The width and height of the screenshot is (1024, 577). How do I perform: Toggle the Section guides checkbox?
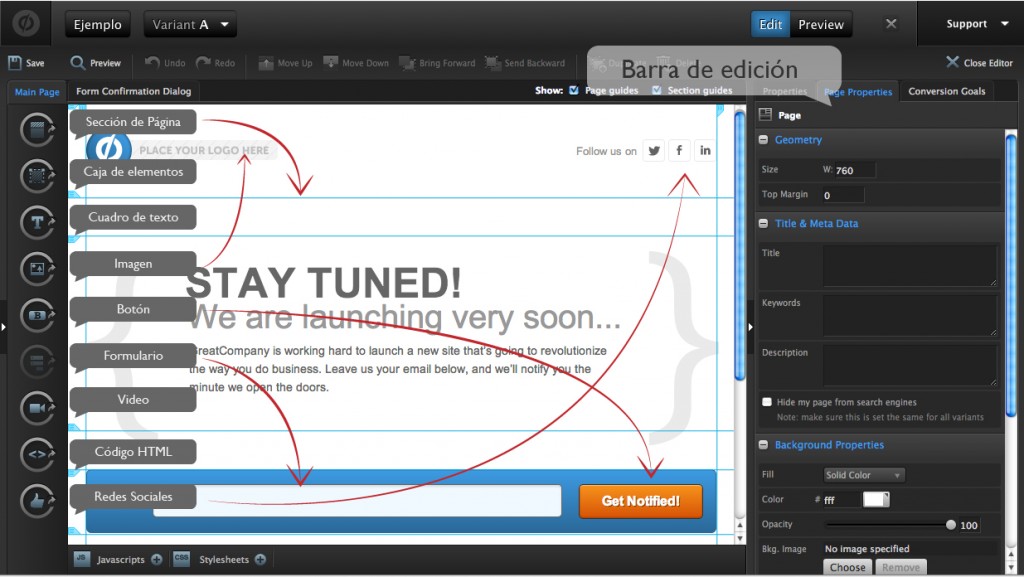pyautogui.click(x=656, y=90)
